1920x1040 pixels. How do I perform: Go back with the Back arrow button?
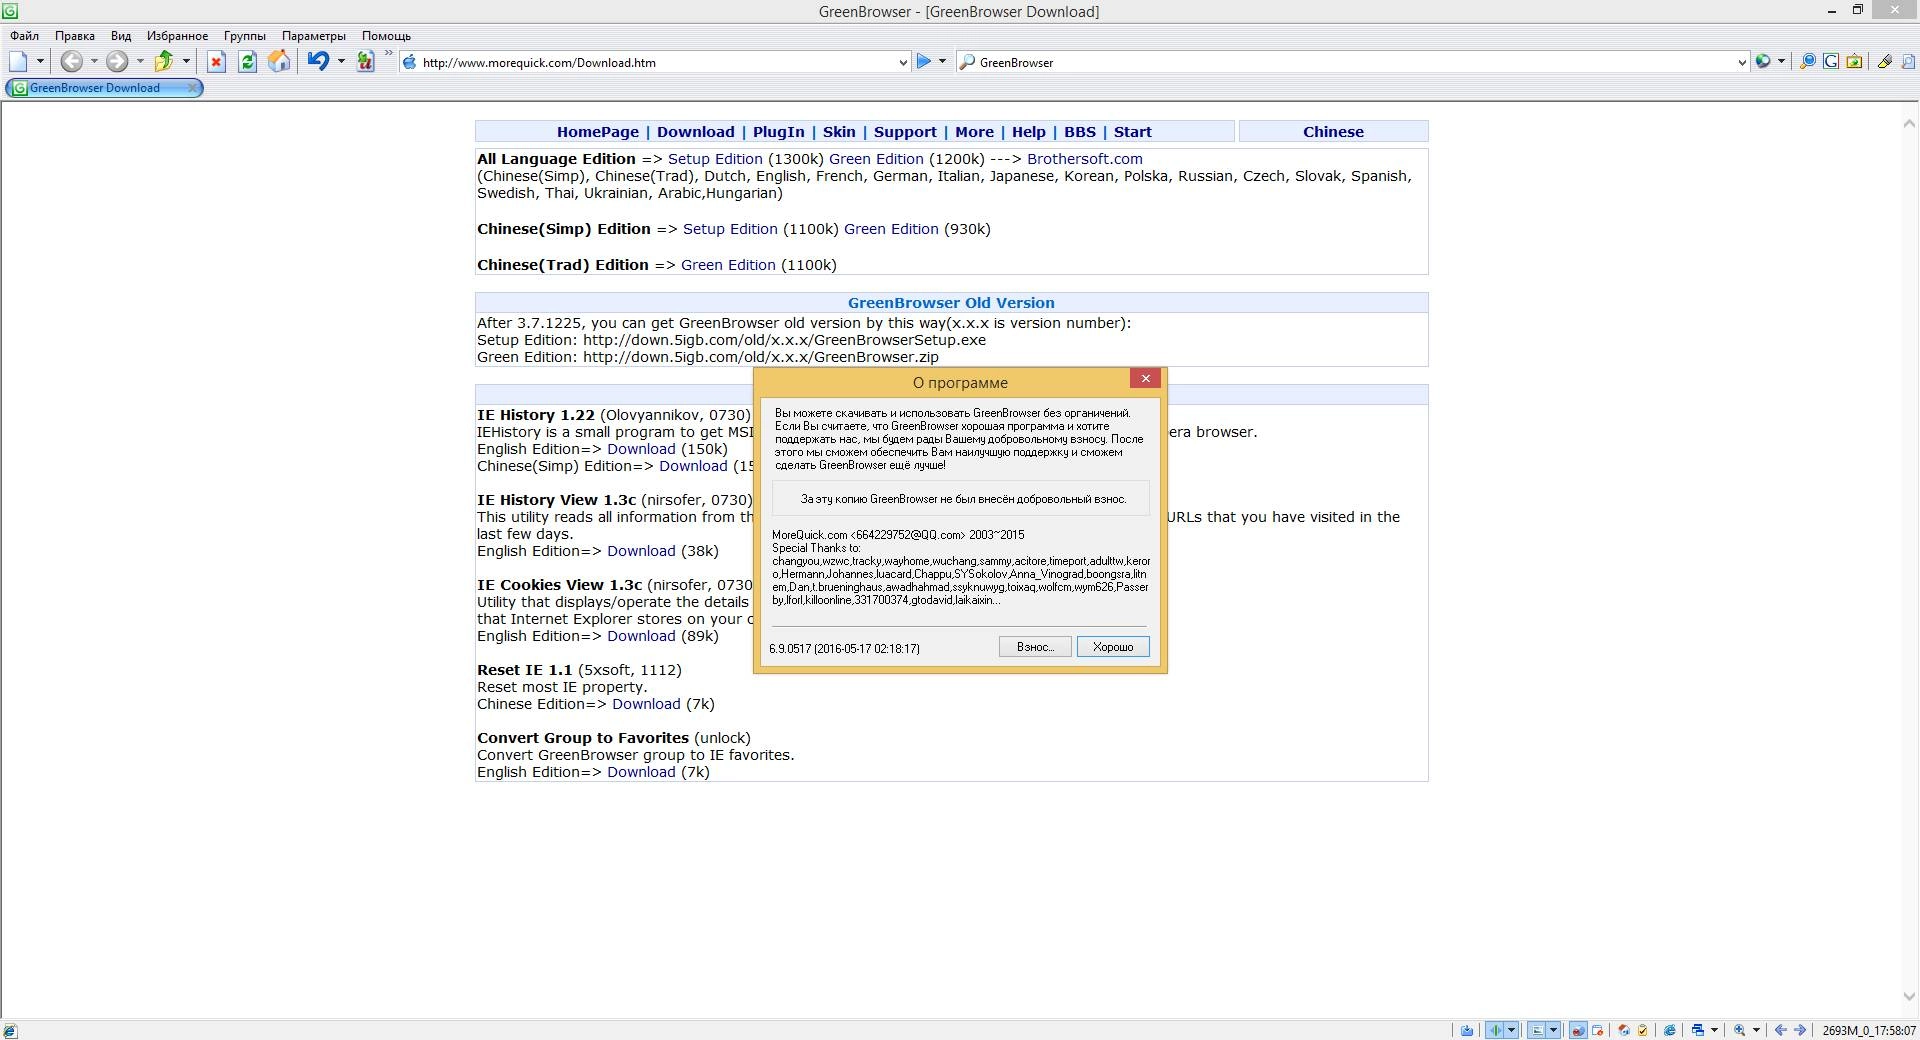coord(71,62)
